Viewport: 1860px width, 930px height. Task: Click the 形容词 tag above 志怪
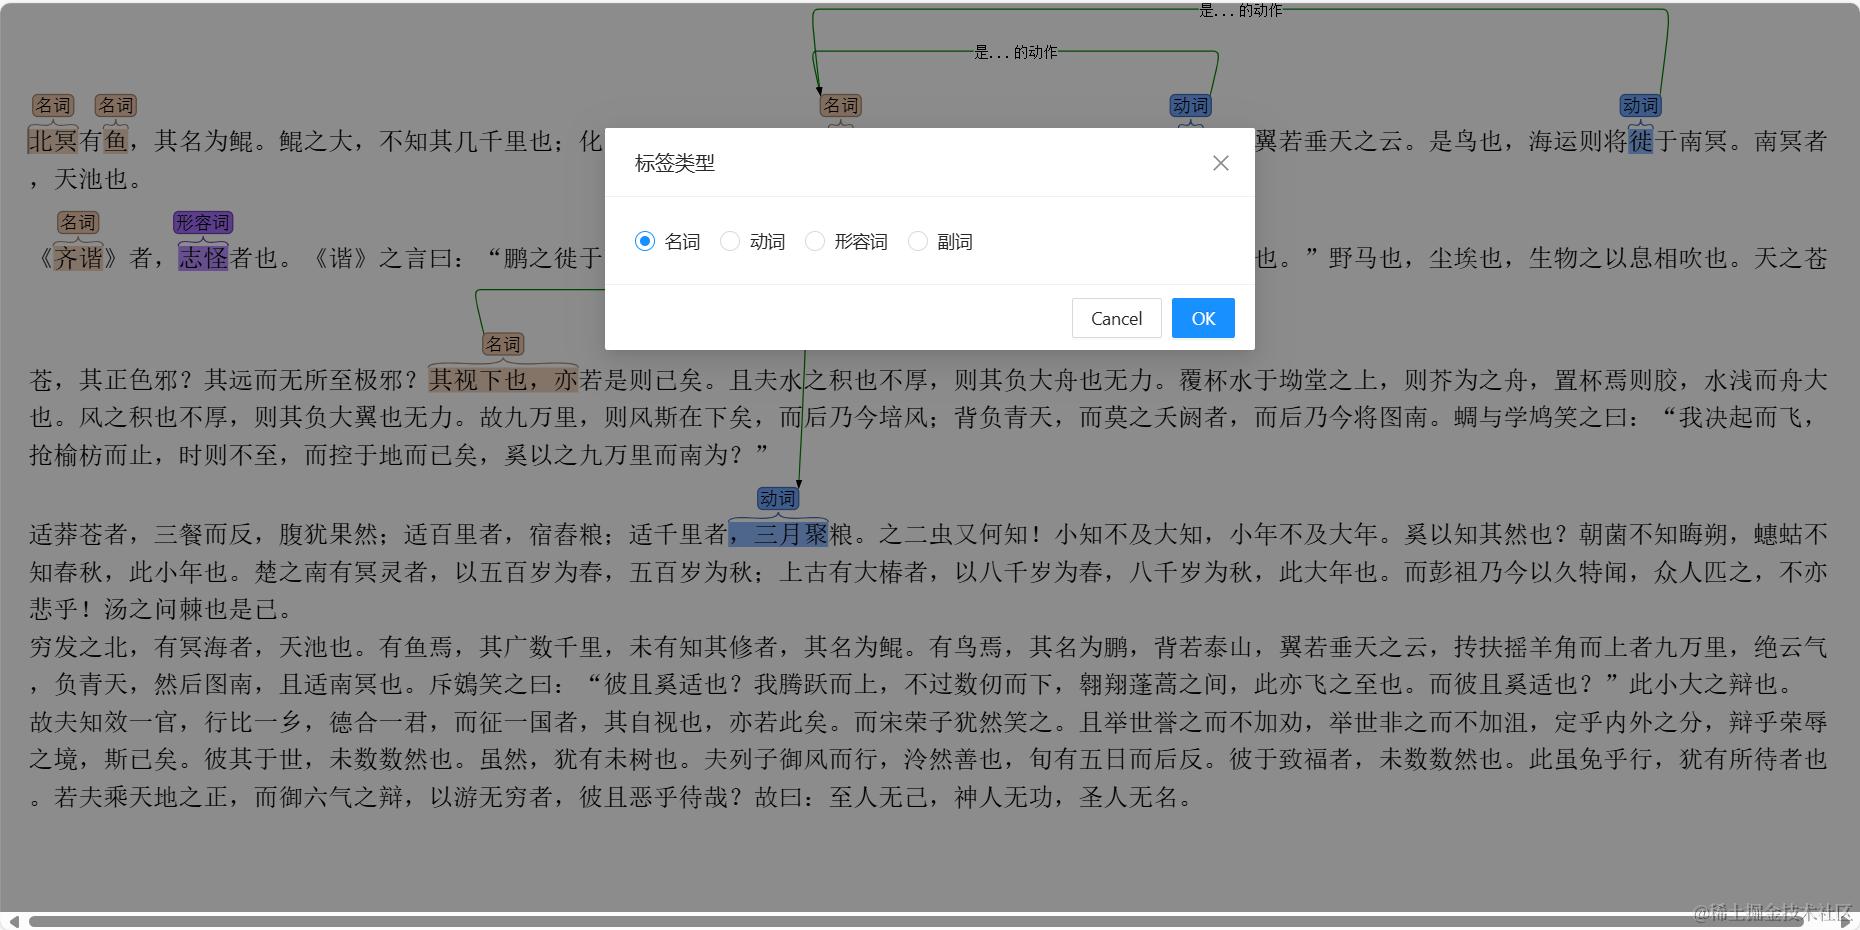(202, 222)
